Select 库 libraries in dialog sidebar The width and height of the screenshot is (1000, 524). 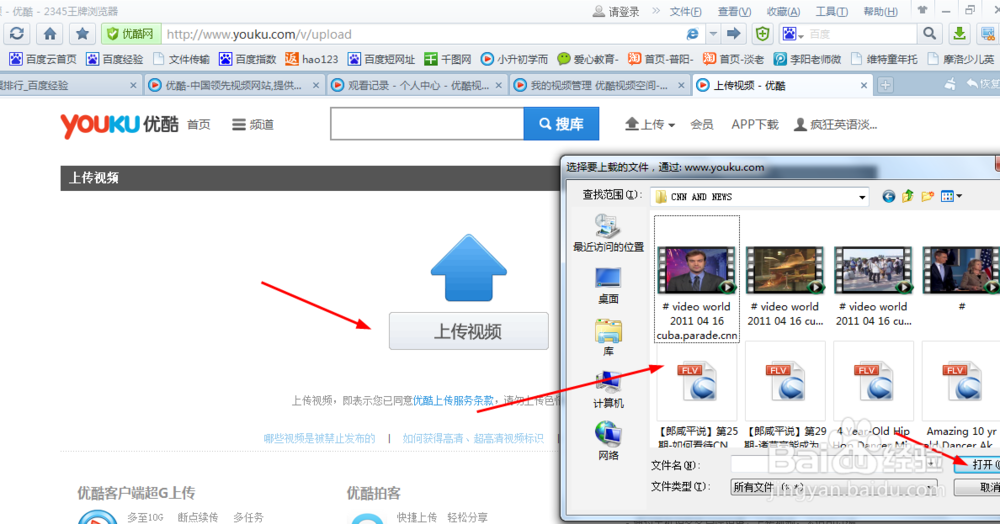pos(608,338)
